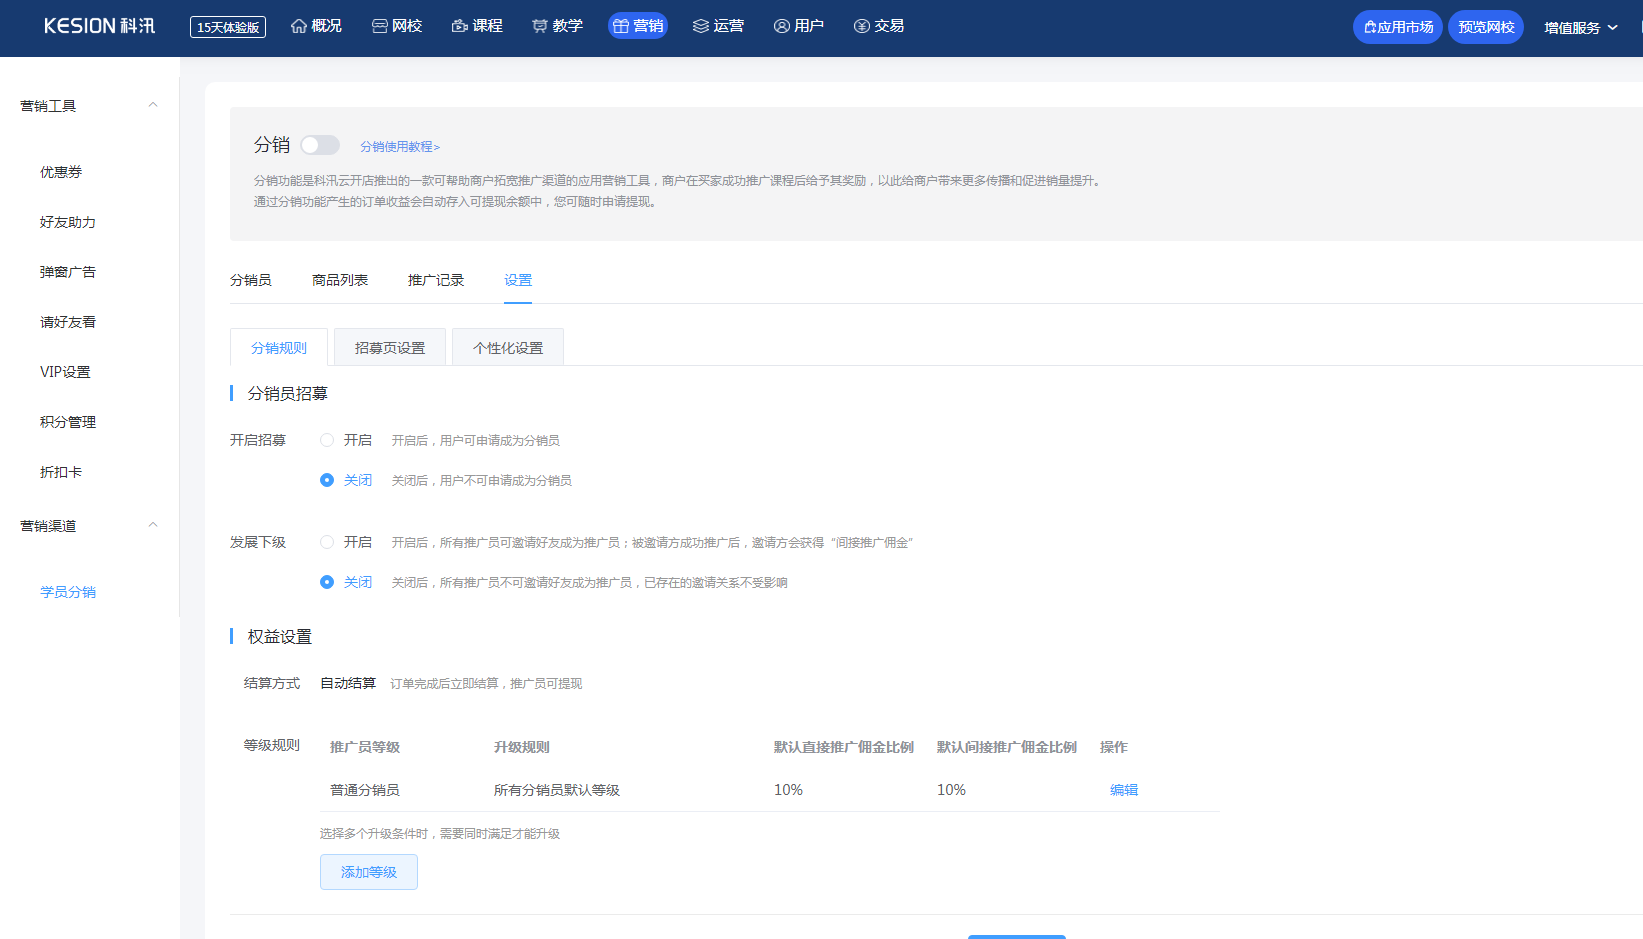This screenshot has width=1643, height=939.
Task: Switch to 分销员 tab
Action: click(x=251, y=280)
